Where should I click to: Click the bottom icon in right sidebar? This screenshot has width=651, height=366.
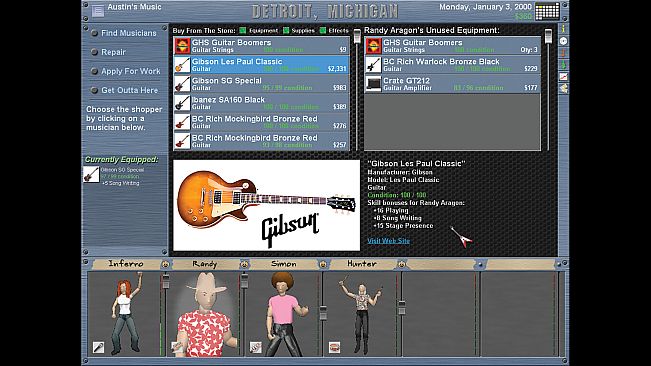pyautogui.click(x=563, y=88)
